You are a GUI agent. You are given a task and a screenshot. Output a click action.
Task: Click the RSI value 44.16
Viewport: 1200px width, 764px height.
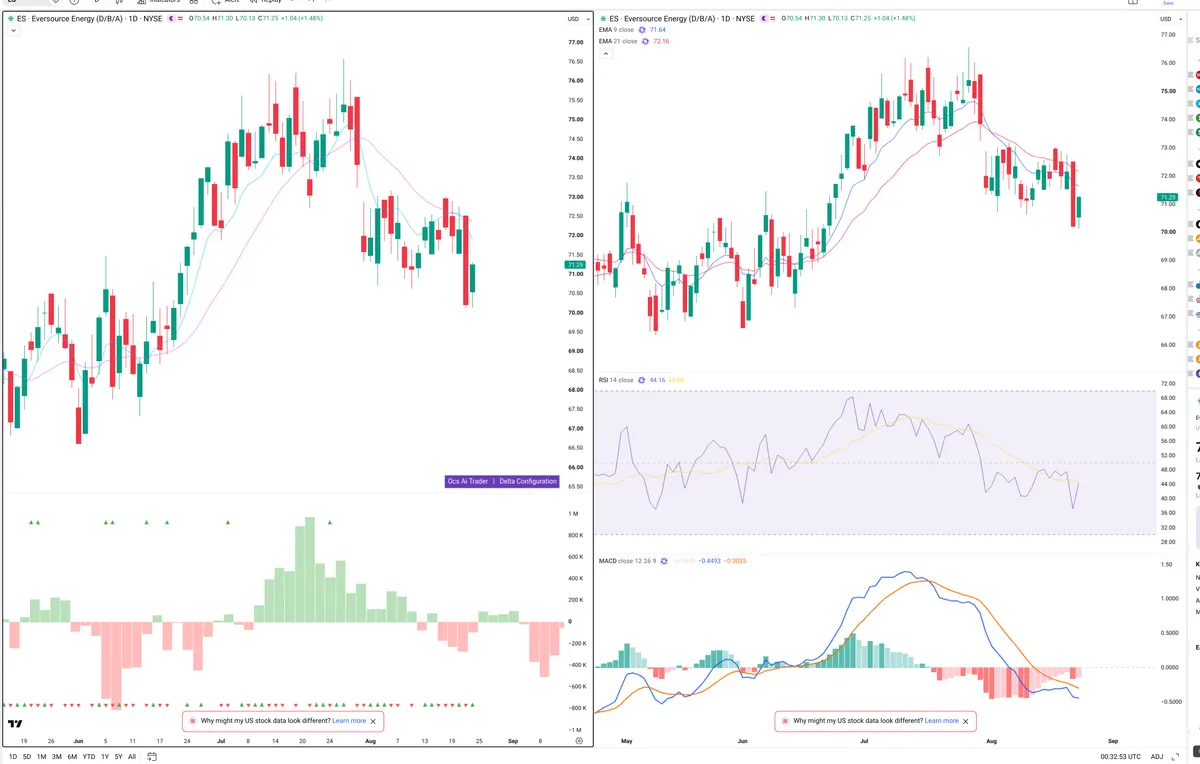point(657,380)
